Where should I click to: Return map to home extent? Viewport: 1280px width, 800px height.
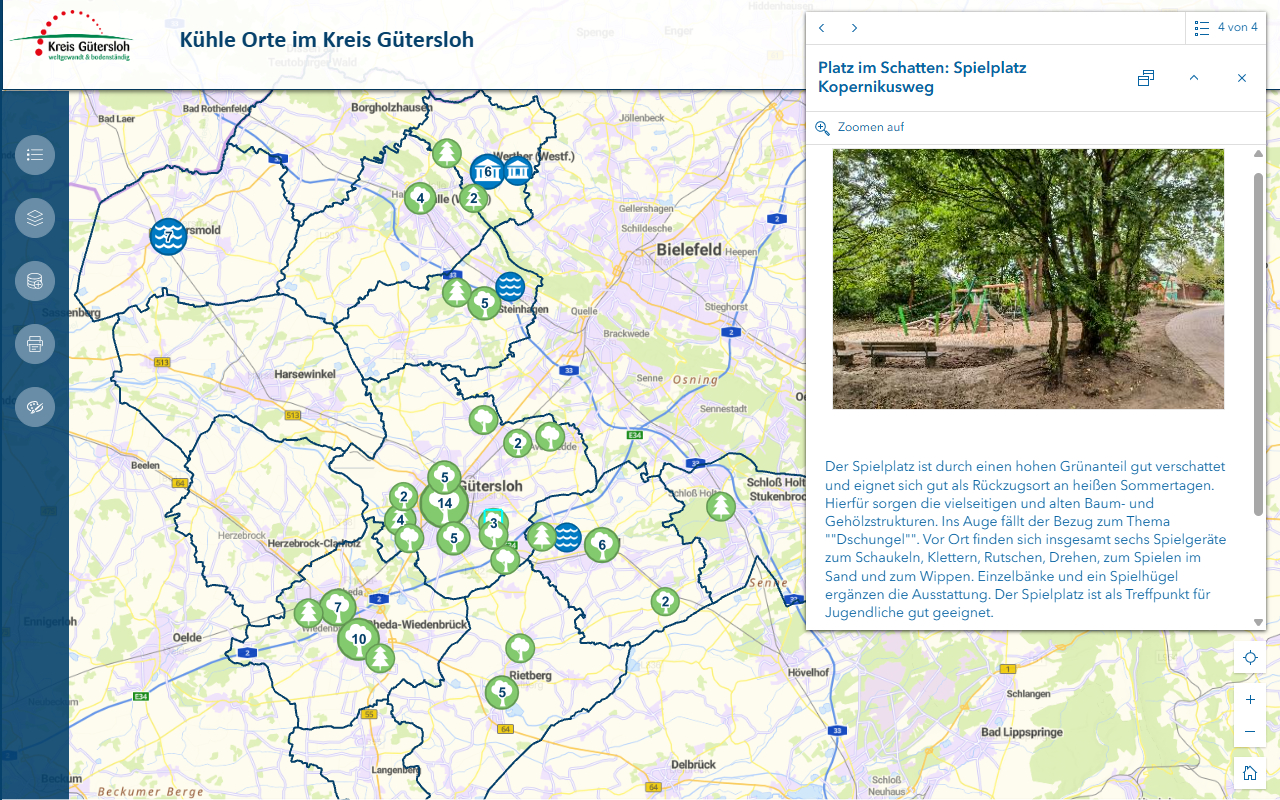pyautogui.click(x=1250, y=773)
